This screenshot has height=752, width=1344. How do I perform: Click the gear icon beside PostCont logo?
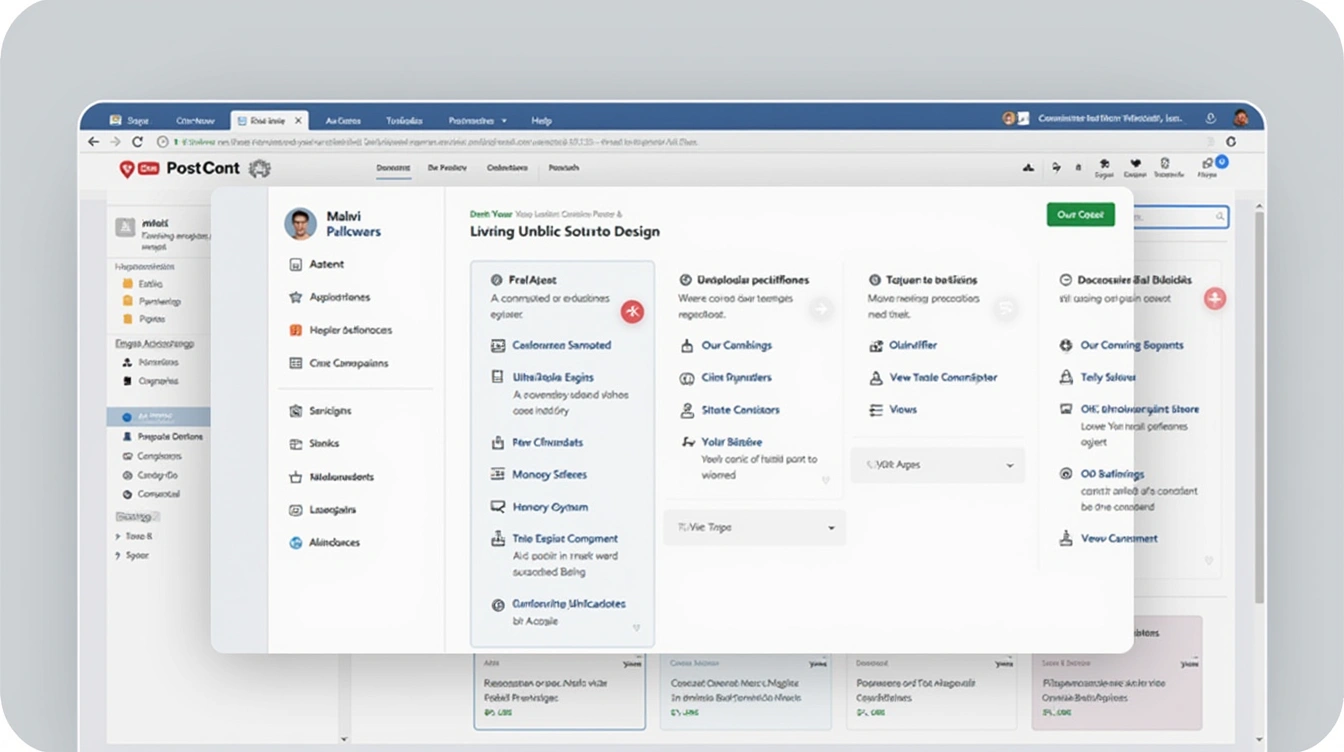[260, 169]
